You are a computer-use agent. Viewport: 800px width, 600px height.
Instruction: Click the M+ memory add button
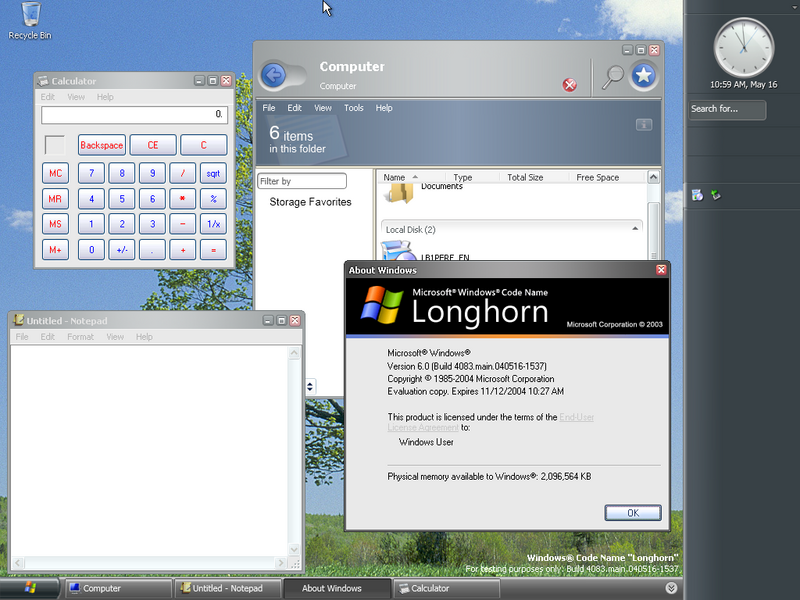(x=55, y=249)
